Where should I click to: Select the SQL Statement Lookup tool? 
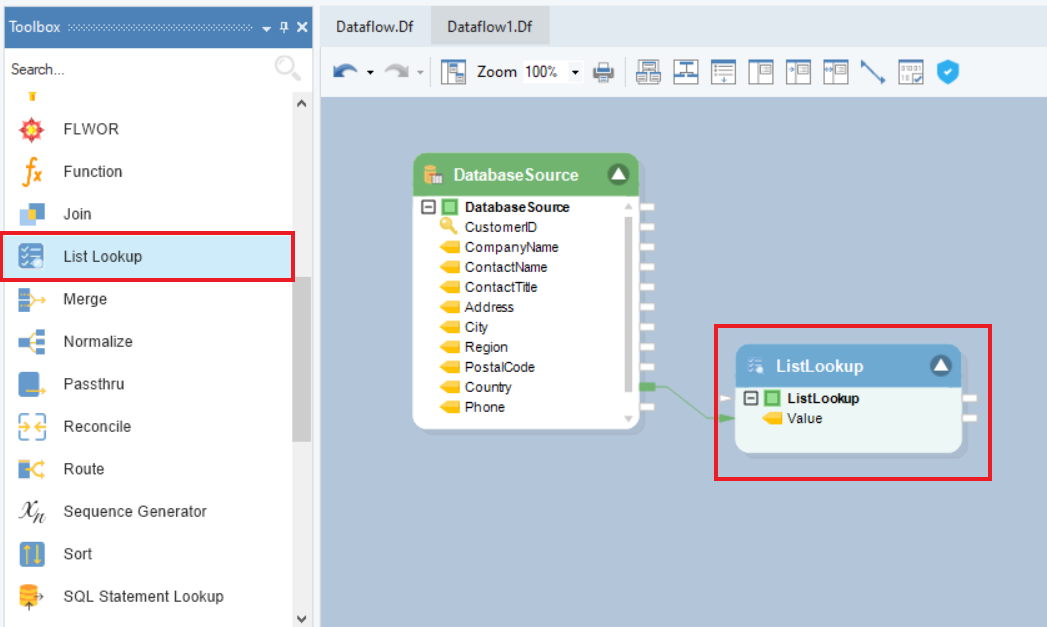coord(143,597)
